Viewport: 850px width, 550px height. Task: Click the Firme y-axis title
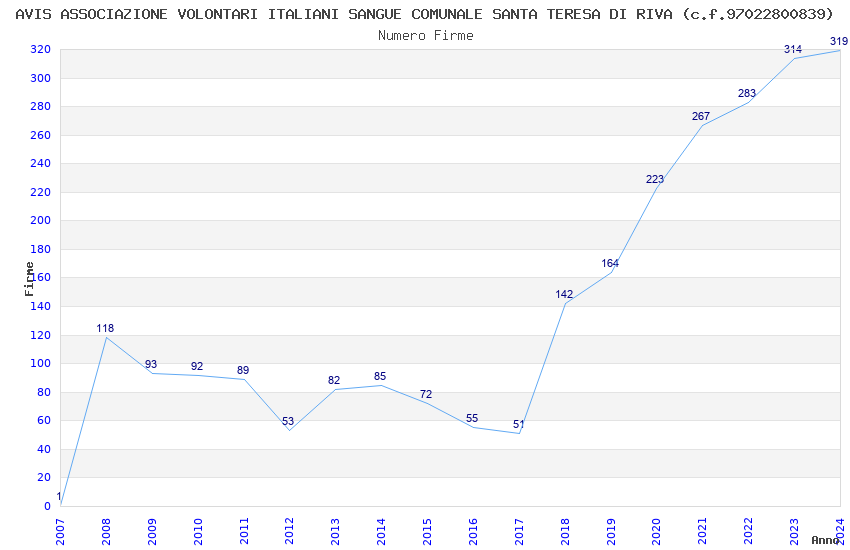[x=30, y=279]
